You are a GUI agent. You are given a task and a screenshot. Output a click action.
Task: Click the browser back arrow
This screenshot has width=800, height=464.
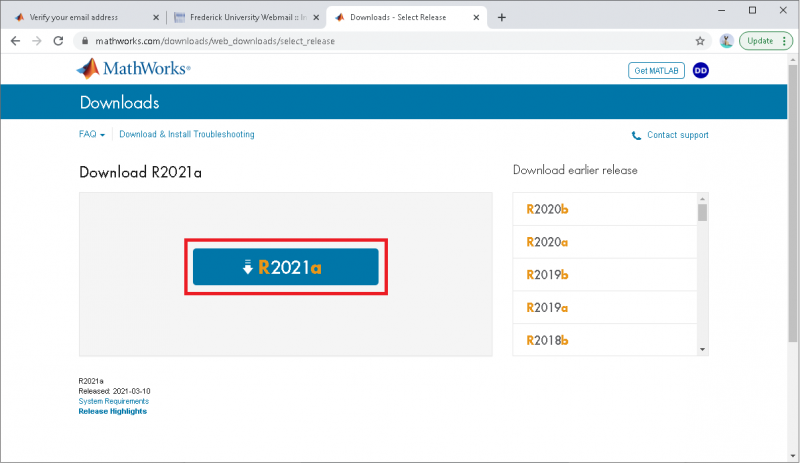(x=16, y=41)
